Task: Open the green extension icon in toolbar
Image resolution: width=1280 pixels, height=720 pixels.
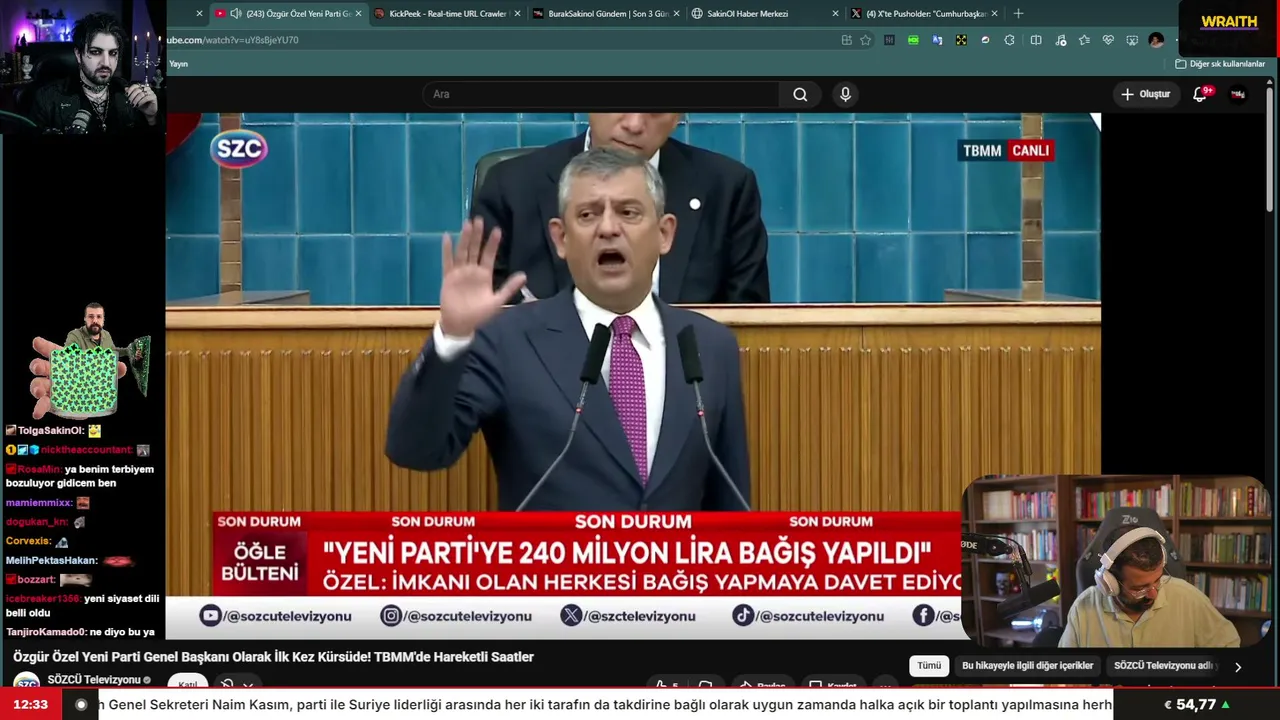Action: (x=913, y=40)
